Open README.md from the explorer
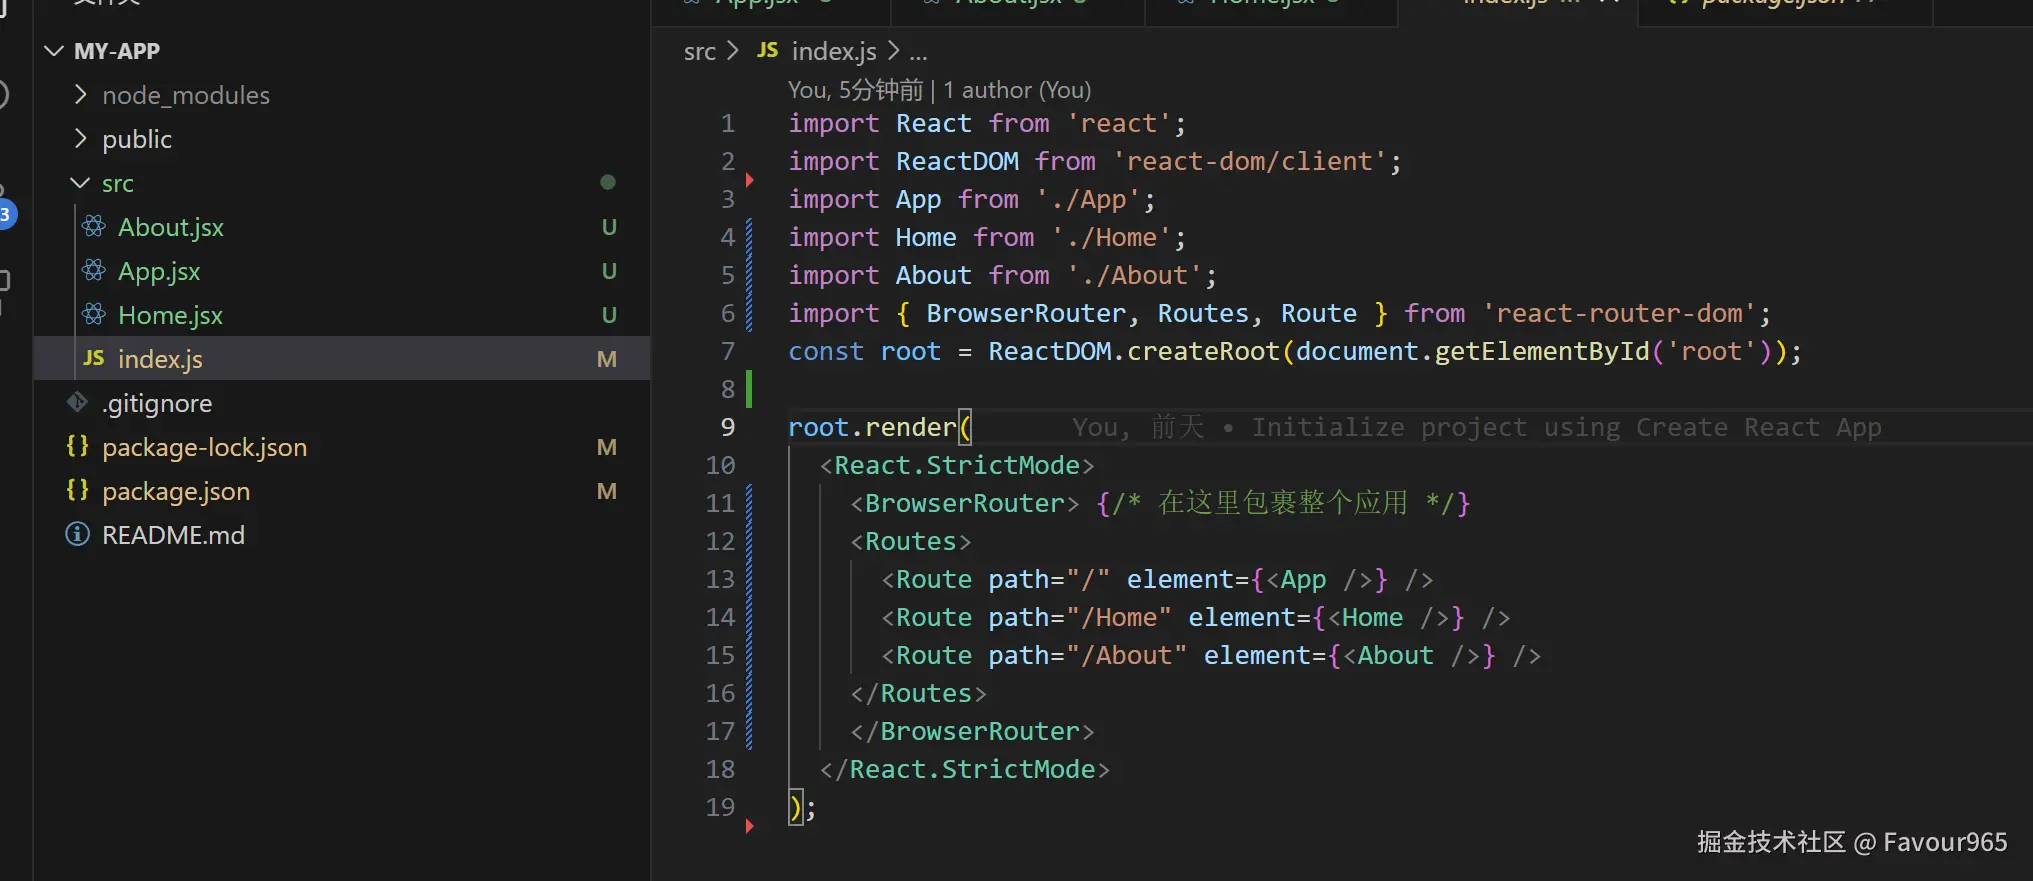The image size is (2033, 881). pos(173,535)
